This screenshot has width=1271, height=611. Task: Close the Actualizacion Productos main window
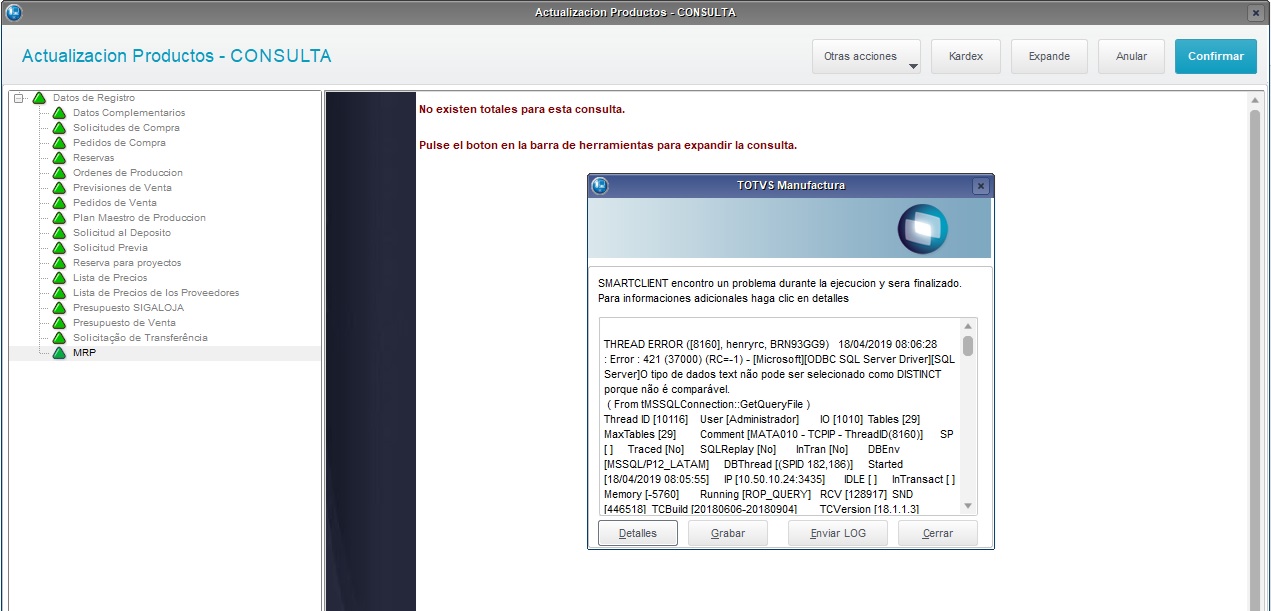[1255, 13]
